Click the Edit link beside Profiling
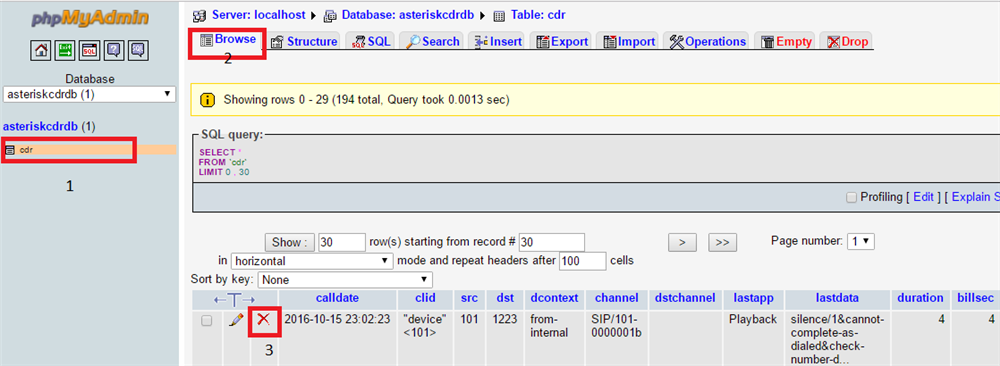The height and width of the screenshot is (366, 1000). (x=923, y=198)
